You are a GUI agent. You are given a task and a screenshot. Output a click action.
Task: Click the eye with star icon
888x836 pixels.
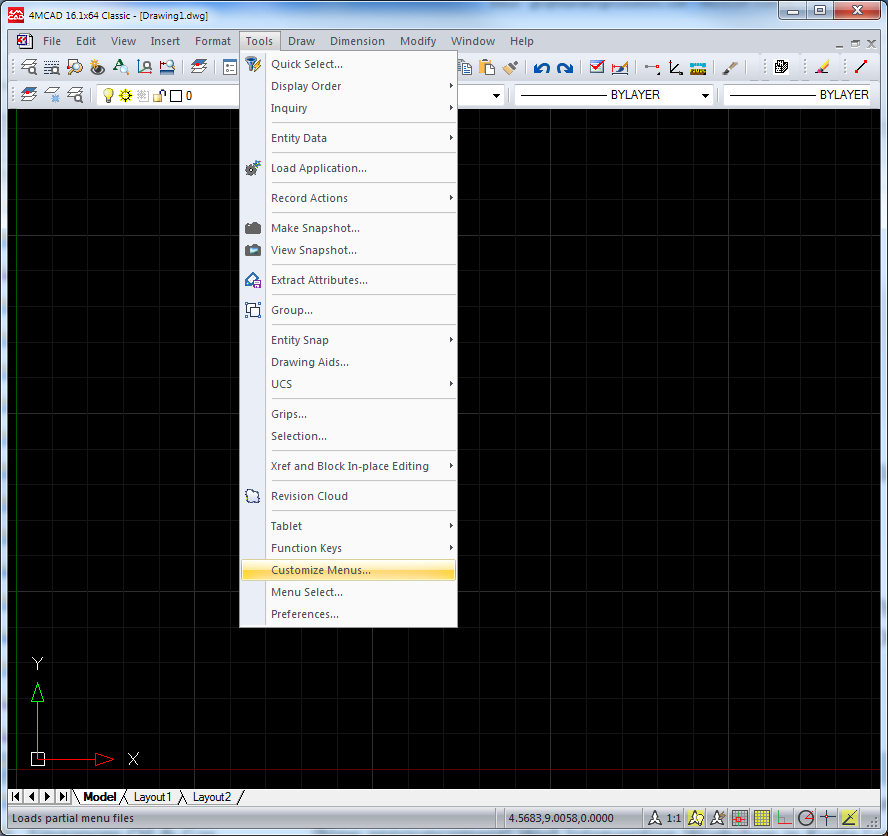click(x=97, y=67)
